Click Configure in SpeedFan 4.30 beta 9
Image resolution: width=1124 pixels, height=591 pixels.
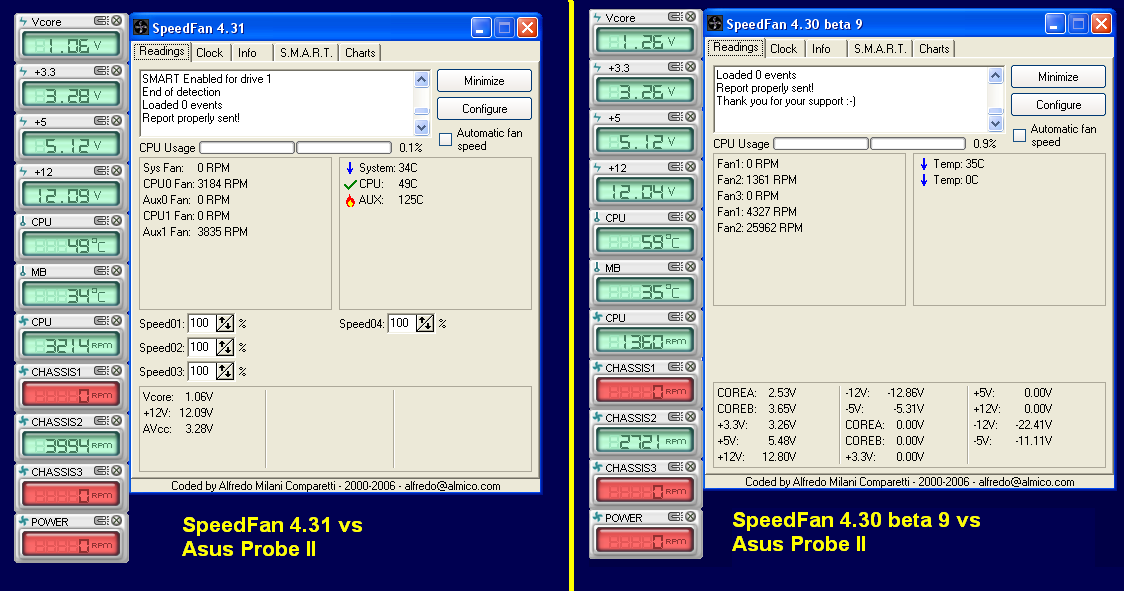(x=1058, y=105)
